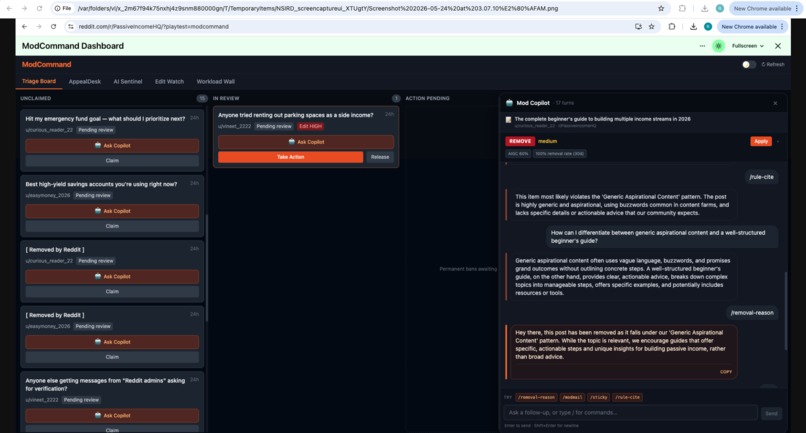Open profile avatar in the reddit.com toolbar

[x=708, y=27]
